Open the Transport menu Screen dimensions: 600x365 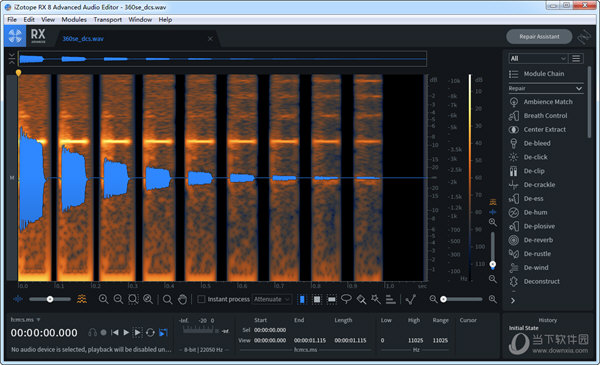click(x=108, y=20)
